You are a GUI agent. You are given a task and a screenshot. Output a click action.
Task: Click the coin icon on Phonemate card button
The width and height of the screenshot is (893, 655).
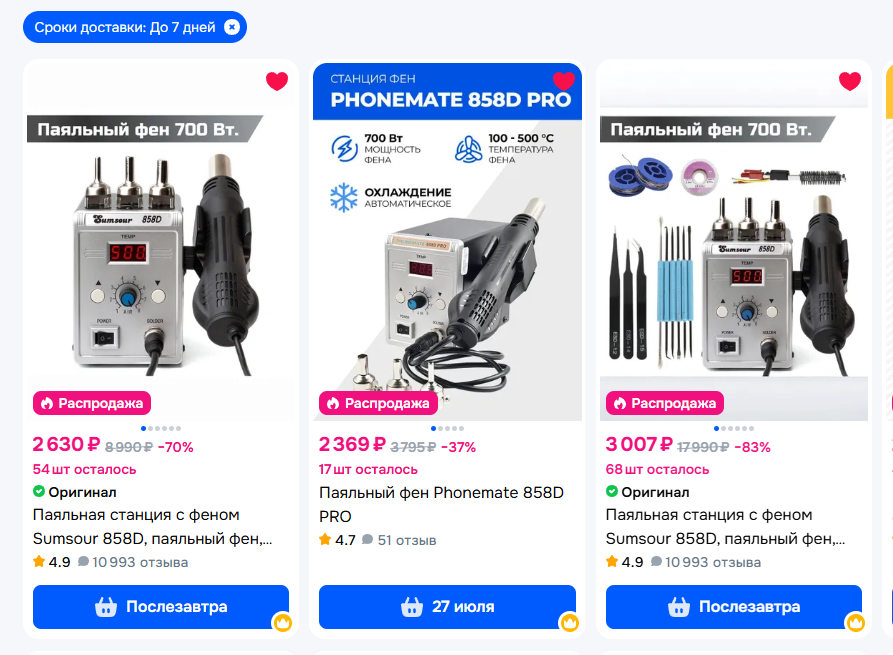click(x=570, y=622)
